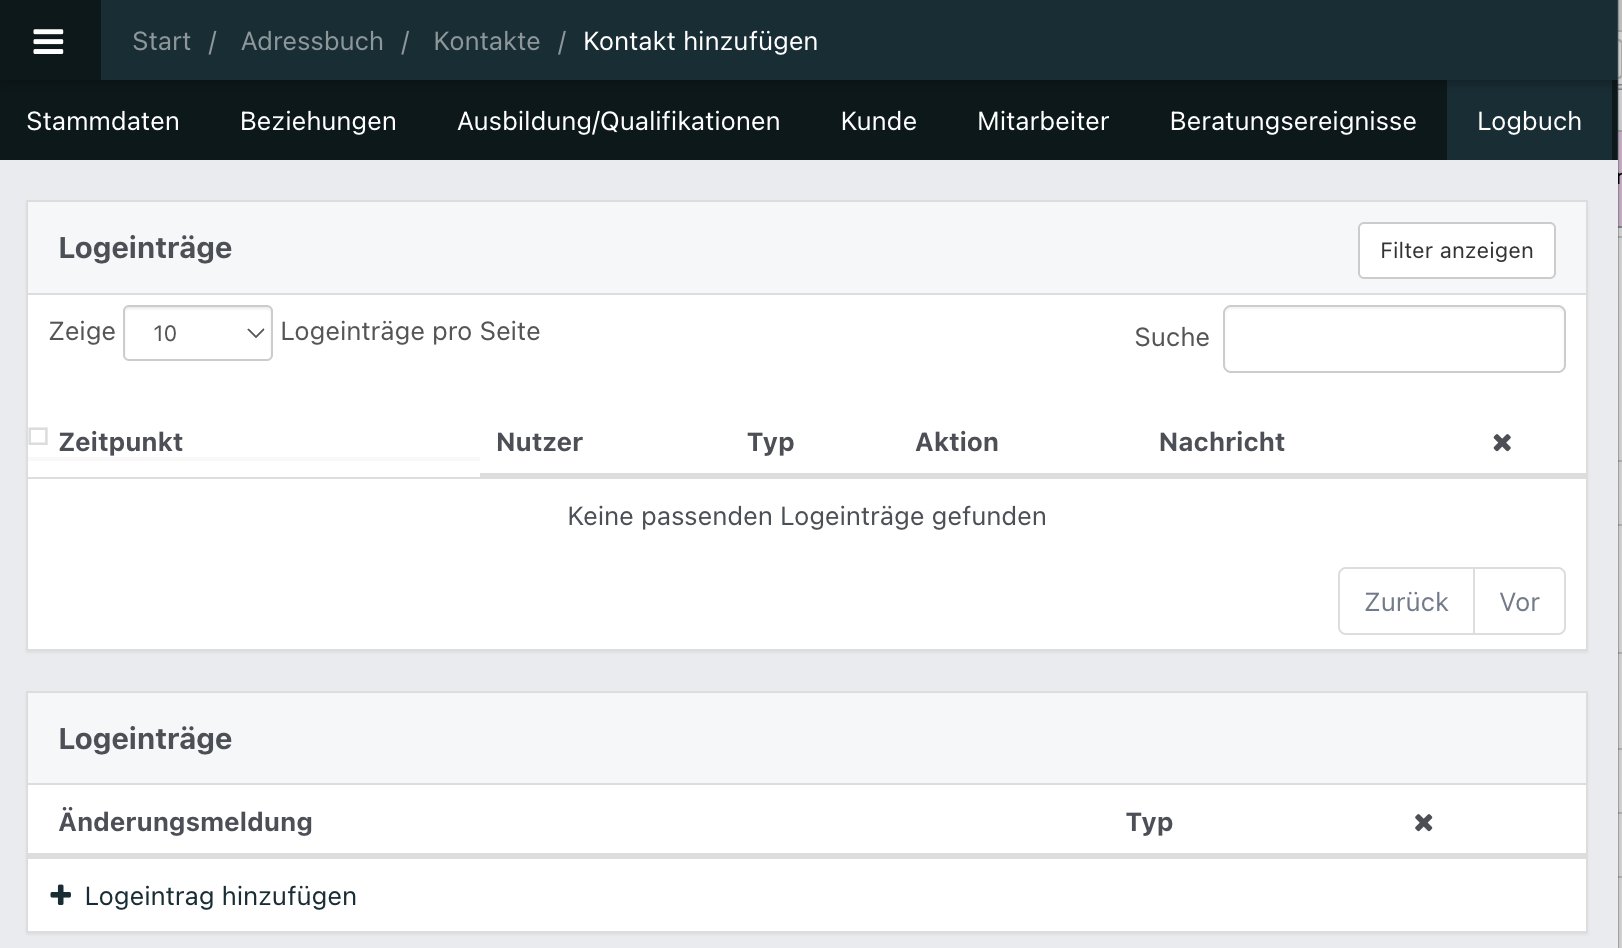Switch to the Stammdaten tab
The image size is (1622, 948).
point(103,120)
